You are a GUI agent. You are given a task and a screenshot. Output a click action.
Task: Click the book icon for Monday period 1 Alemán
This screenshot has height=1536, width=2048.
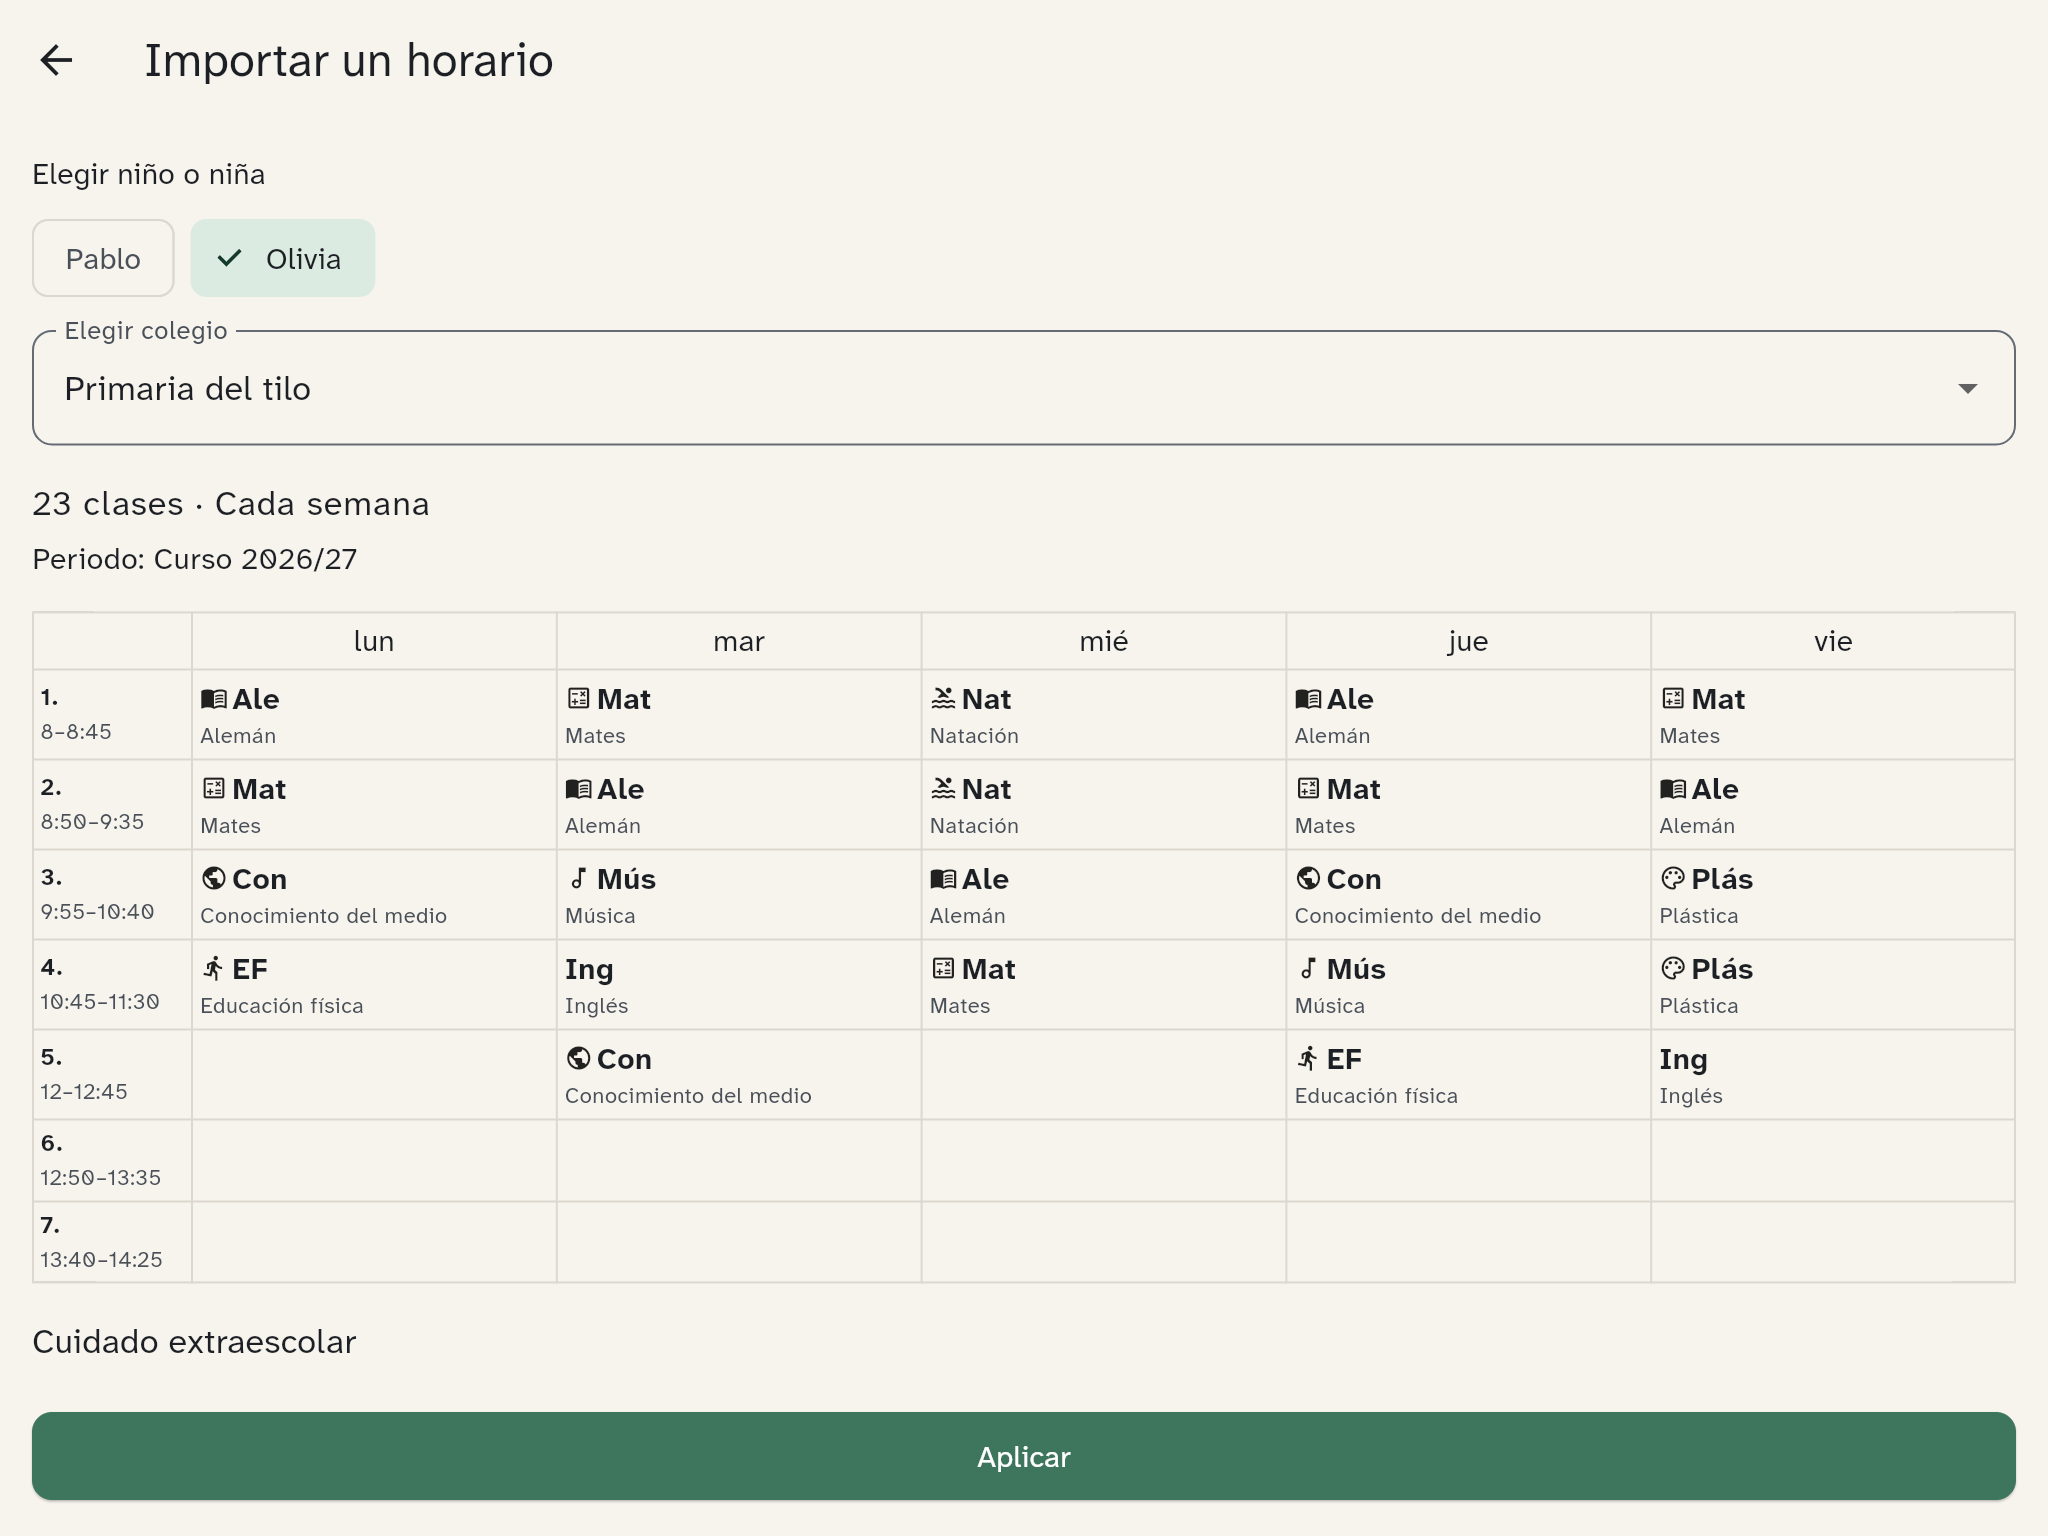[214, 699]
